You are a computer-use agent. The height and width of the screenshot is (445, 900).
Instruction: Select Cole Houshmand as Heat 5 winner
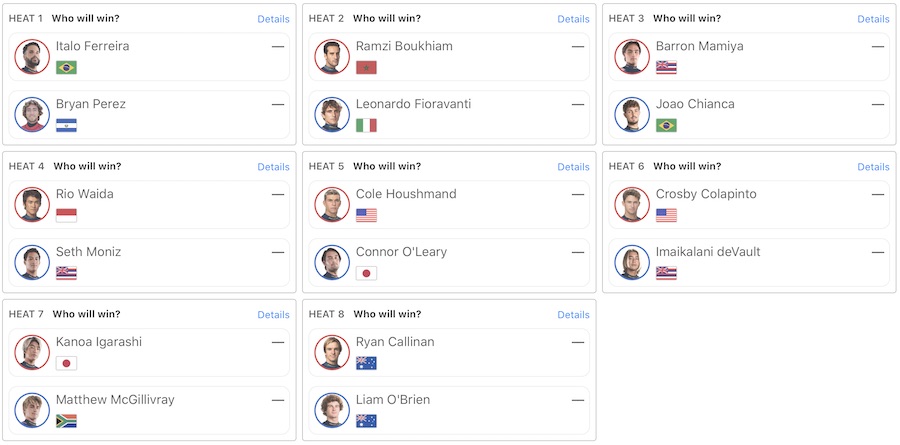click(450, 204)
